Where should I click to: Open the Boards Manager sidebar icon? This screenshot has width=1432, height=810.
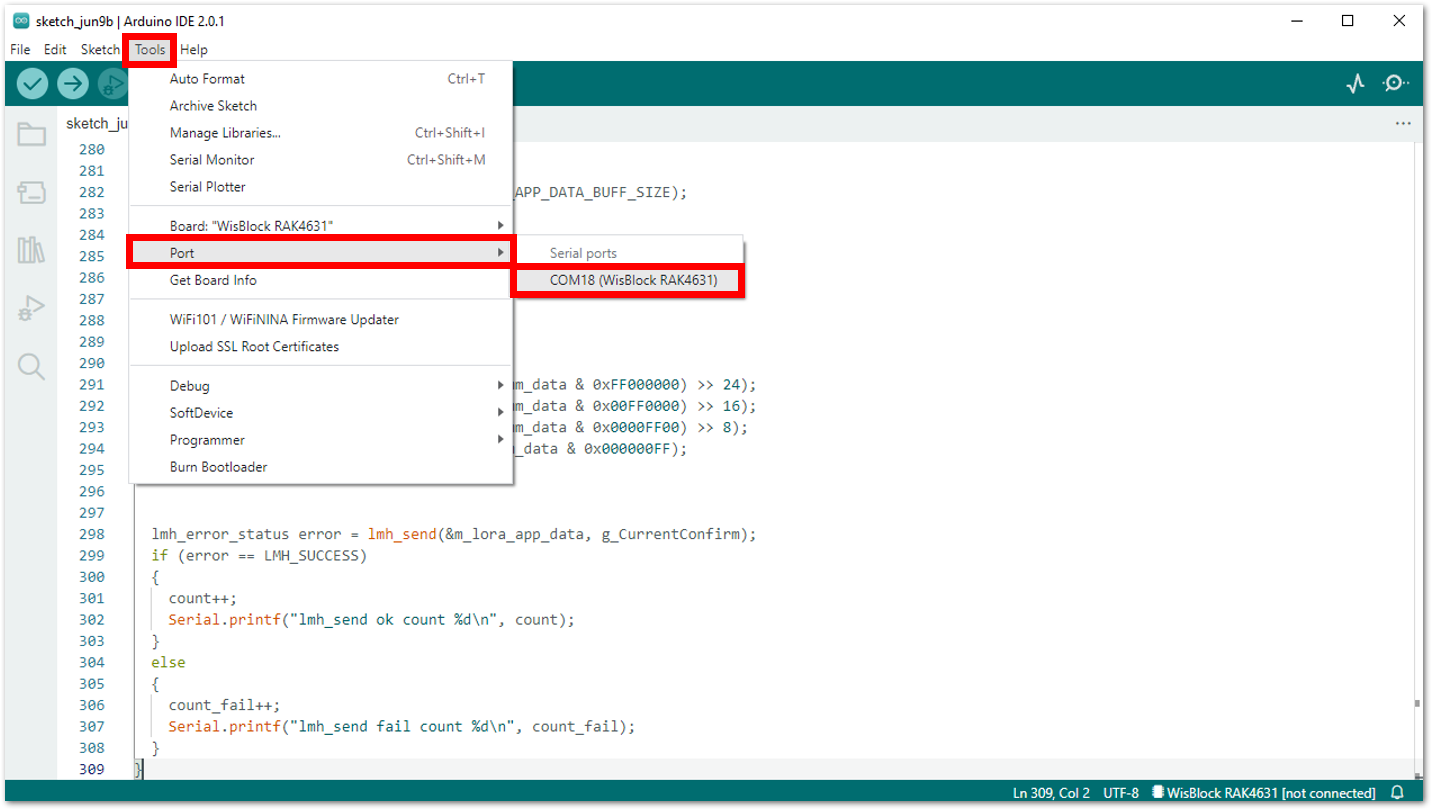[x=32, y=193]
